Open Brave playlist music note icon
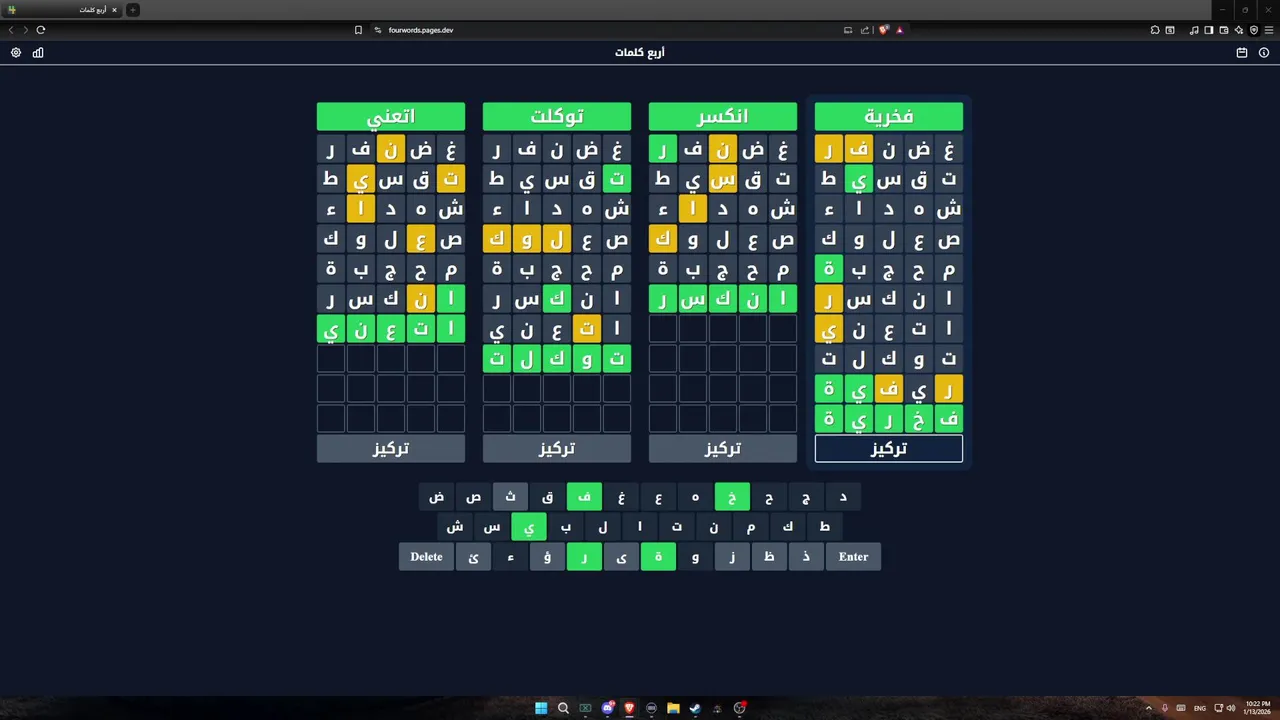The image size is (1280, 720). [x=1194, y=30]
